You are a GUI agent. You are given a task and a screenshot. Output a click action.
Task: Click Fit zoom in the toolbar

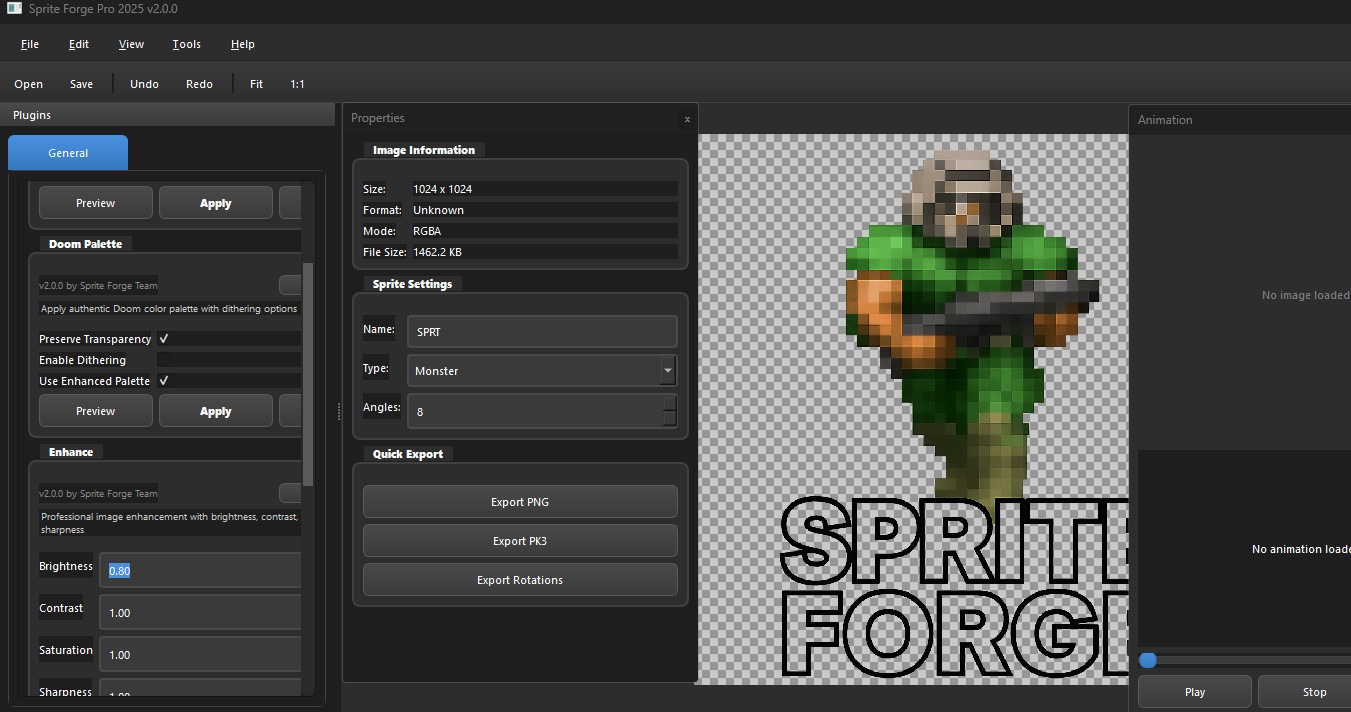(256, 84)
